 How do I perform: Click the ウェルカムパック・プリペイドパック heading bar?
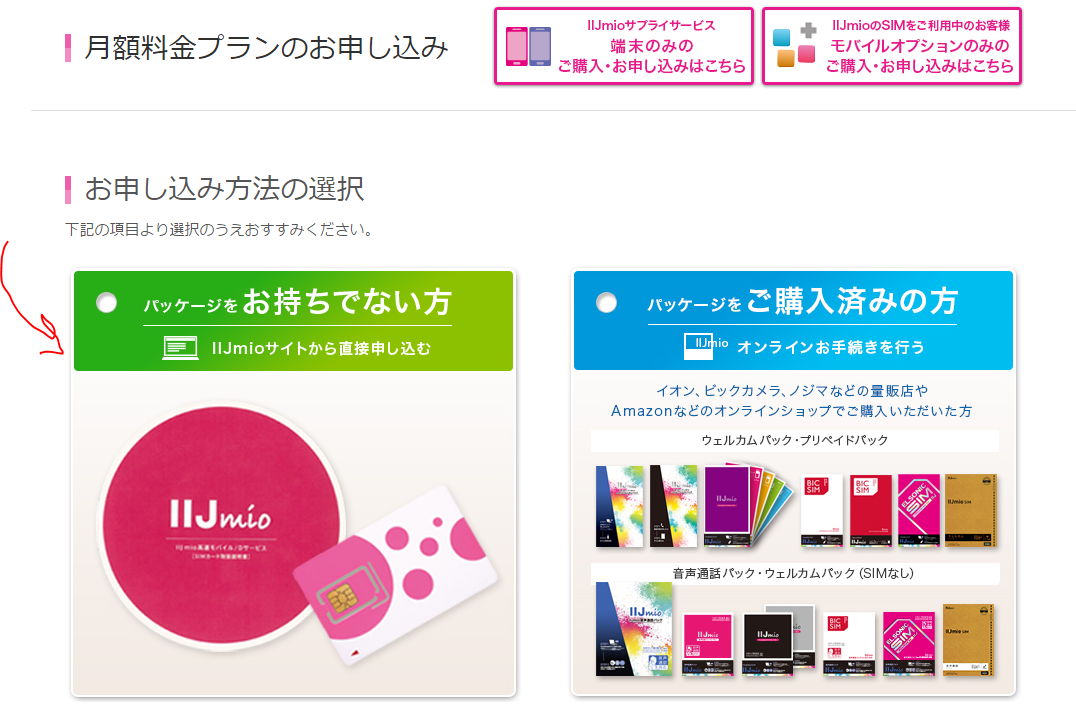[x=795, y=440]
